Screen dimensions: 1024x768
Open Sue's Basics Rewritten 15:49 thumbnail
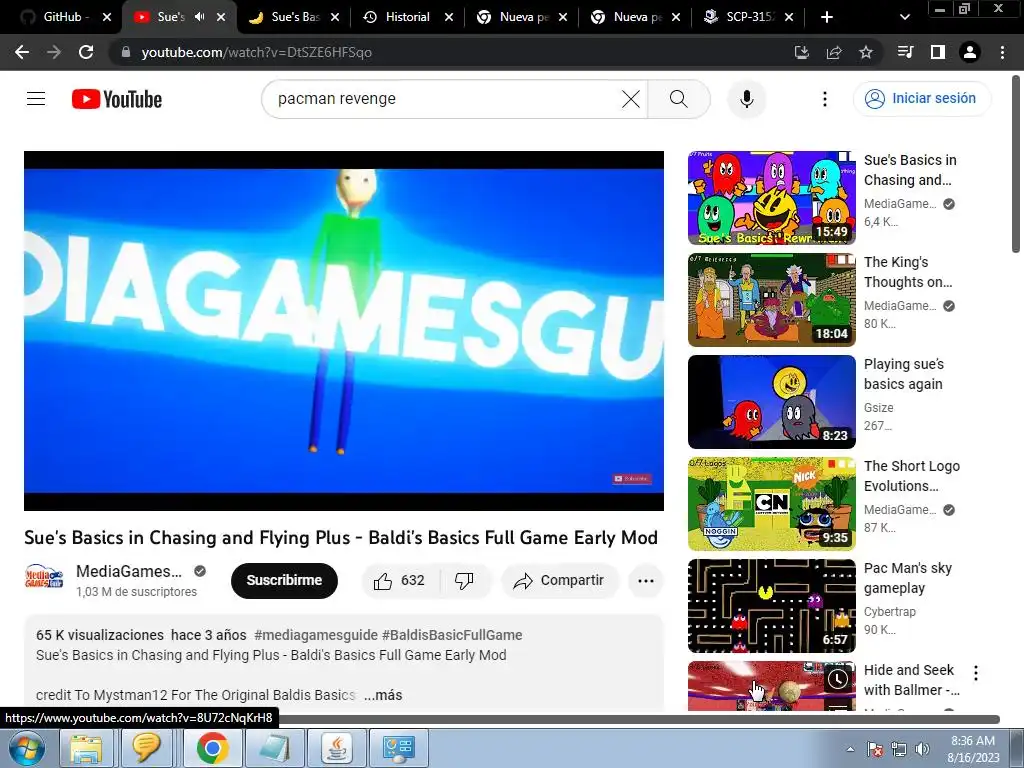pos(772,199)
